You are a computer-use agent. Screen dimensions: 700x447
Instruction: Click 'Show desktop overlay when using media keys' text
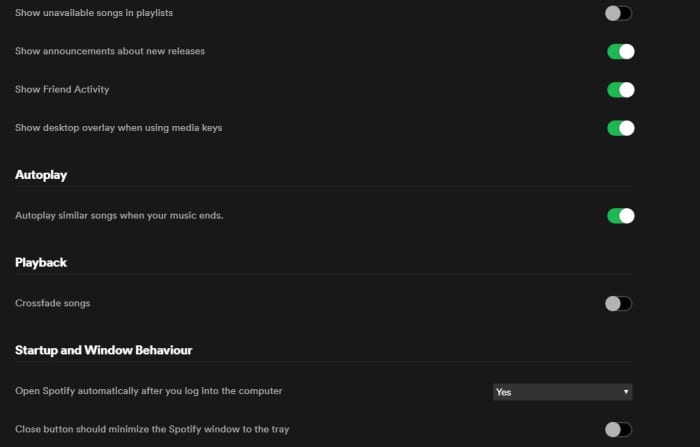118,127
